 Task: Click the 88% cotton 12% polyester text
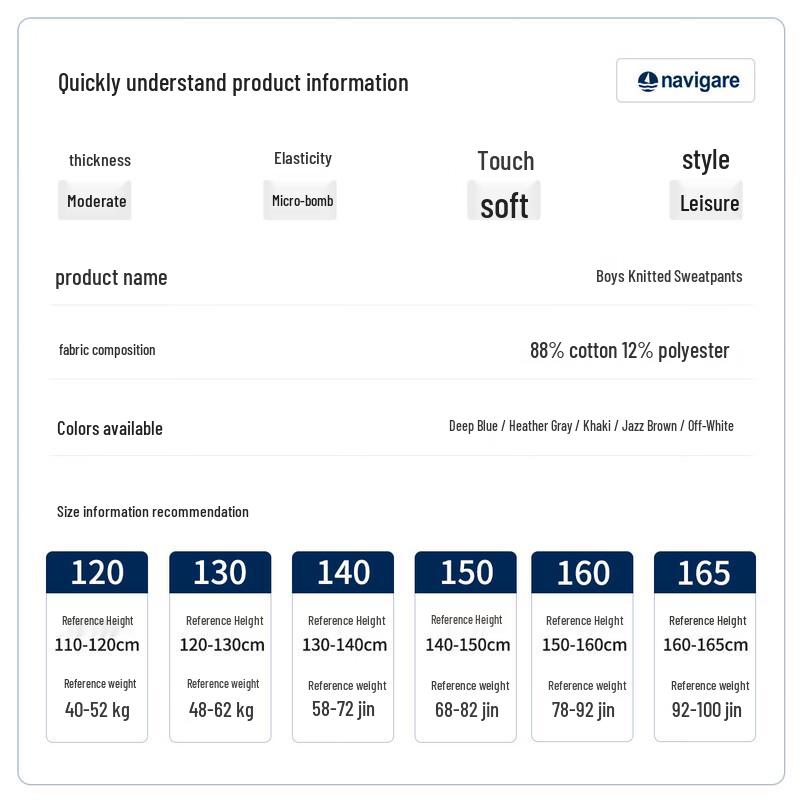coord(629,350)
